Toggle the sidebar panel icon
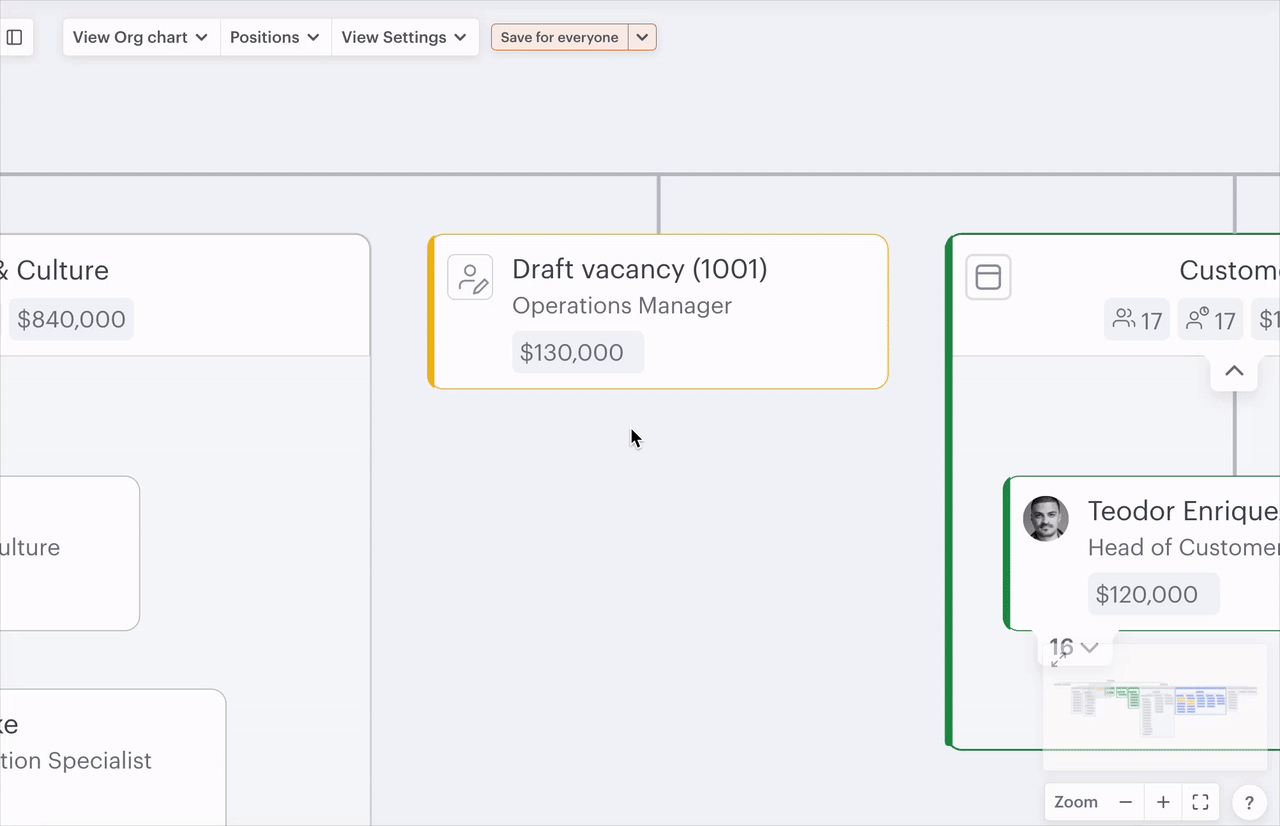The image size is (1280, 826). [15, 38]
